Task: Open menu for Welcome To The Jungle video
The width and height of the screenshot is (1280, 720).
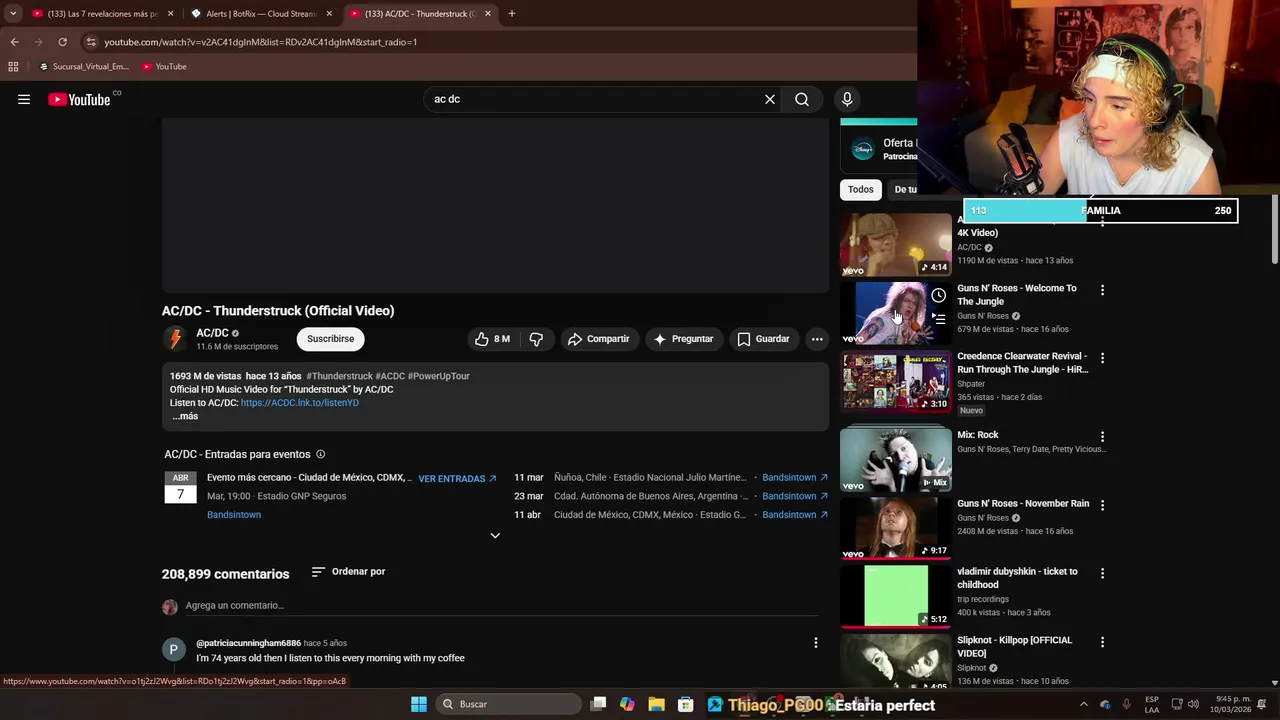Action: (x=1102, y=290)
